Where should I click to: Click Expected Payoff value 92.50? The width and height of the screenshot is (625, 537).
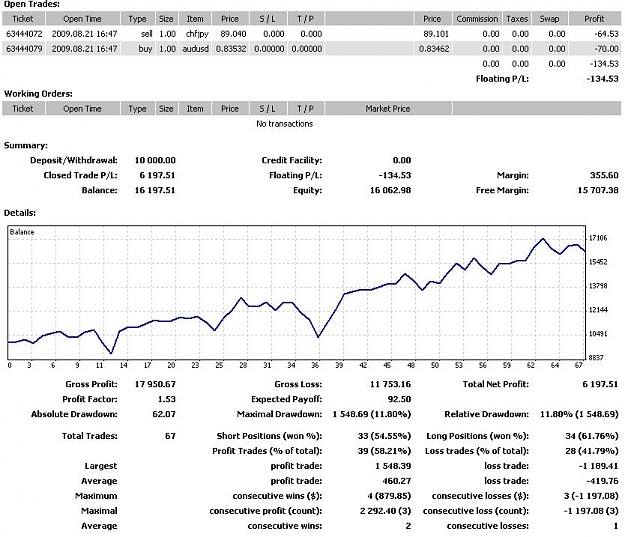pos(399,399)
